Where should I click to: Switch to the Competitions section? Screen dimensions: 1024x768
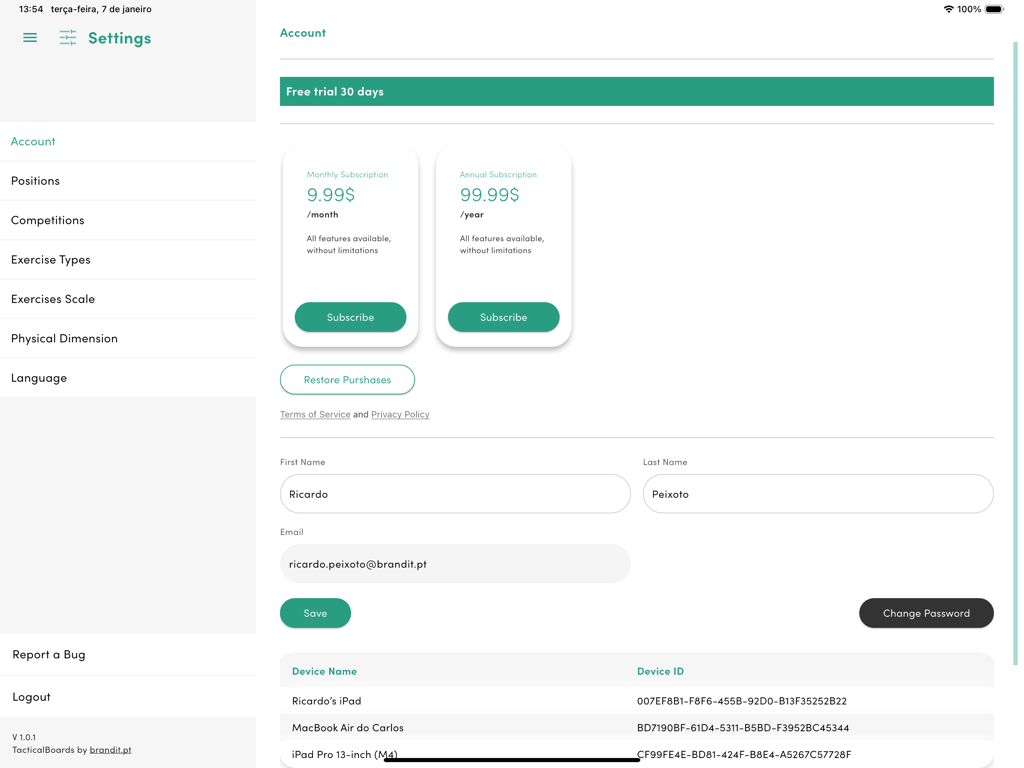(x=47, y=220)
